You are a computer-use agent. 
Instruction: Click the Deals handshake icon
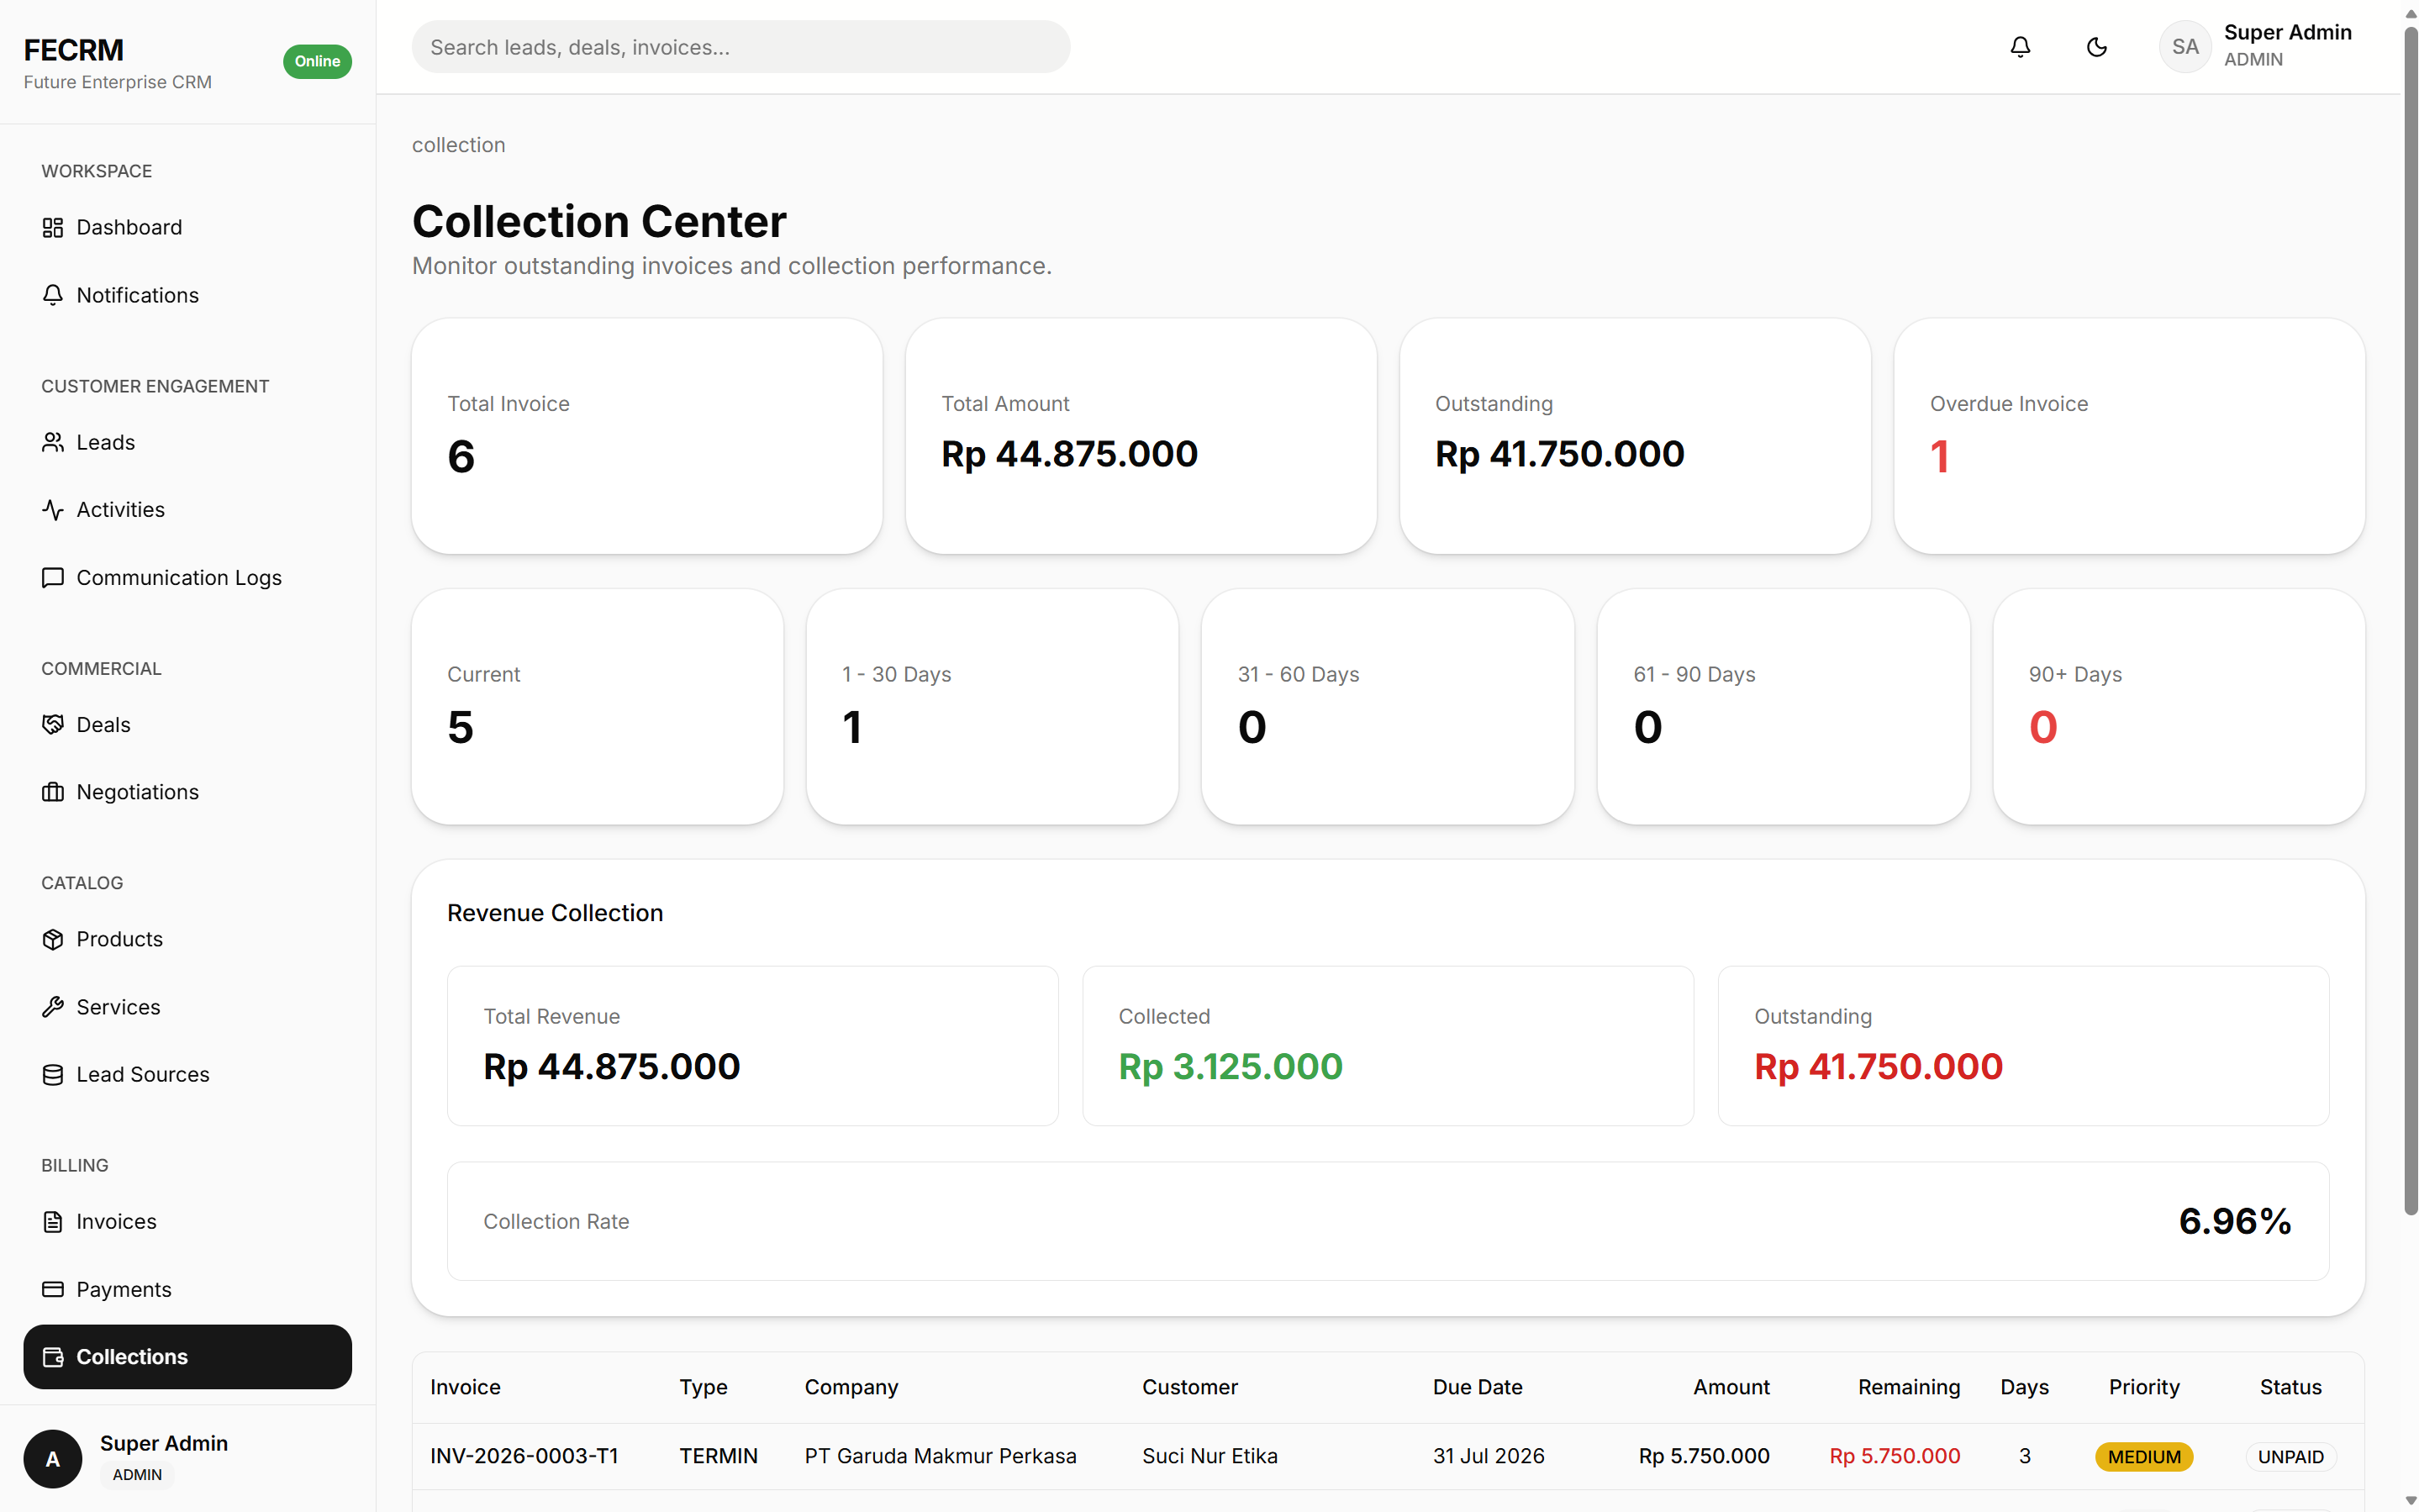(x=53, y=724)
